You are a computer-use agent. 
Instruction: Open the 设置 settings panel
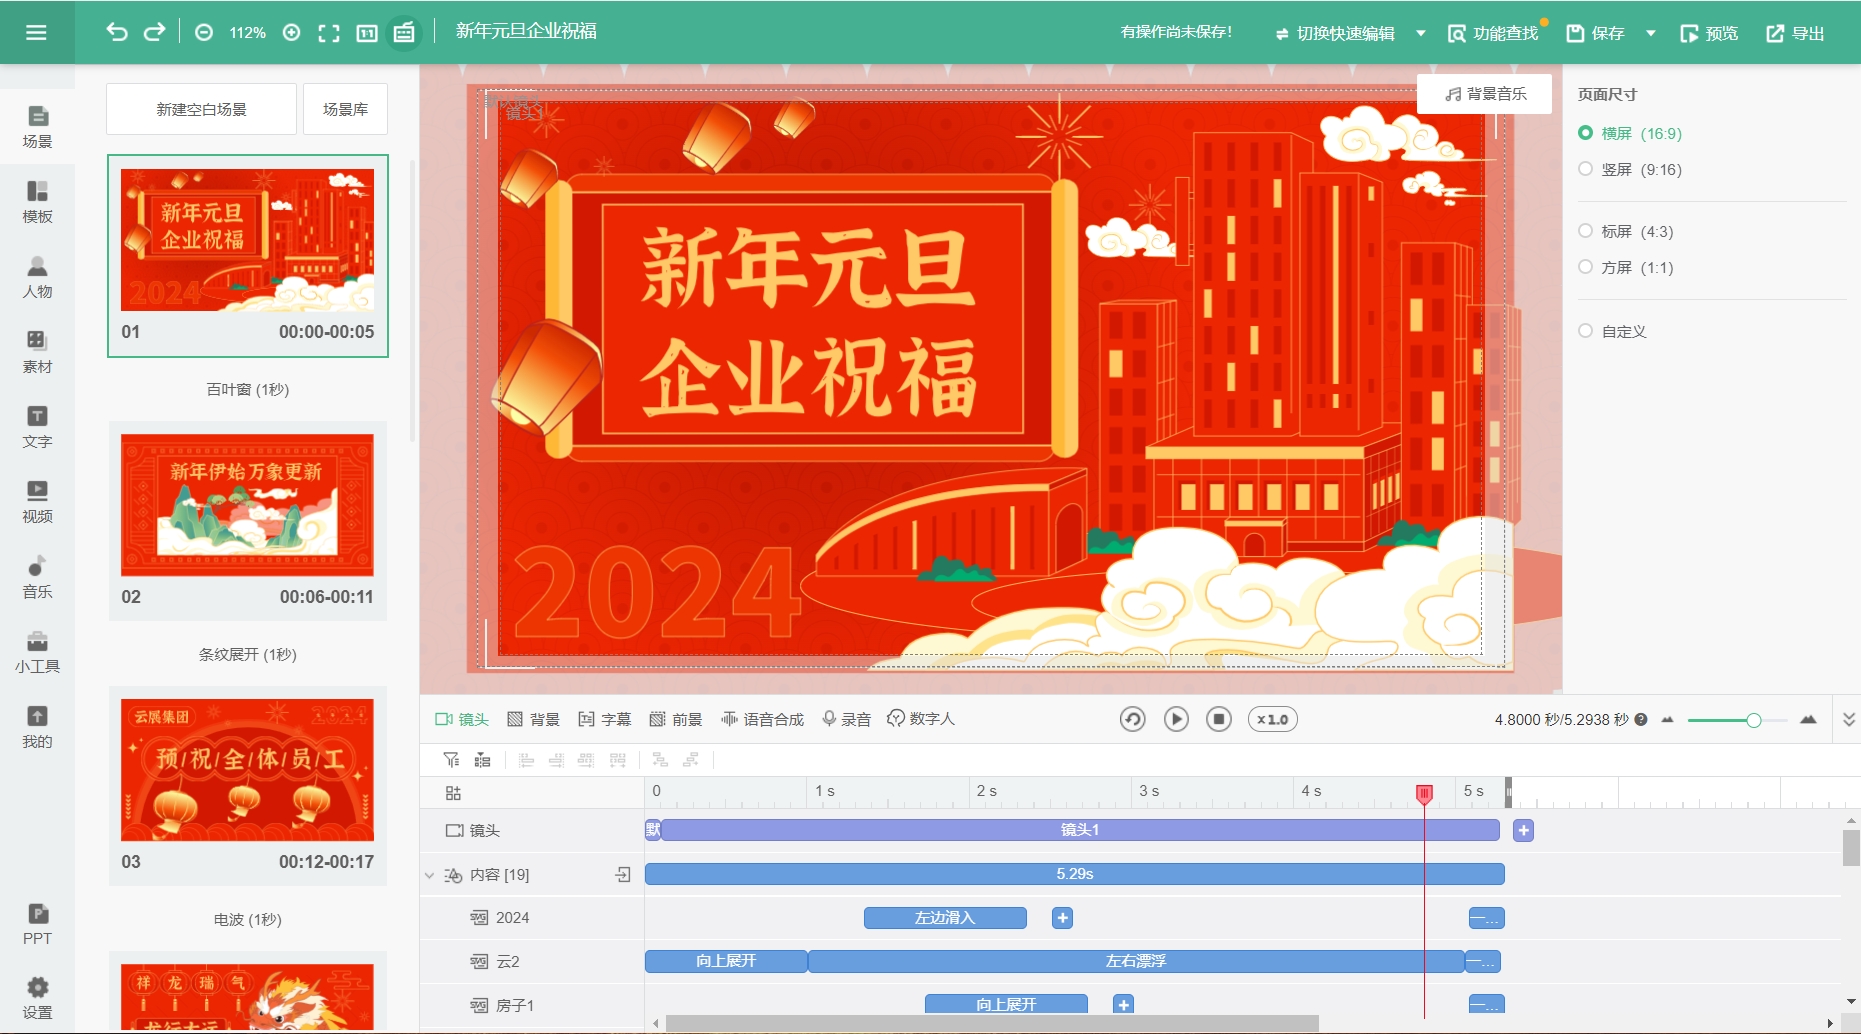37,999
